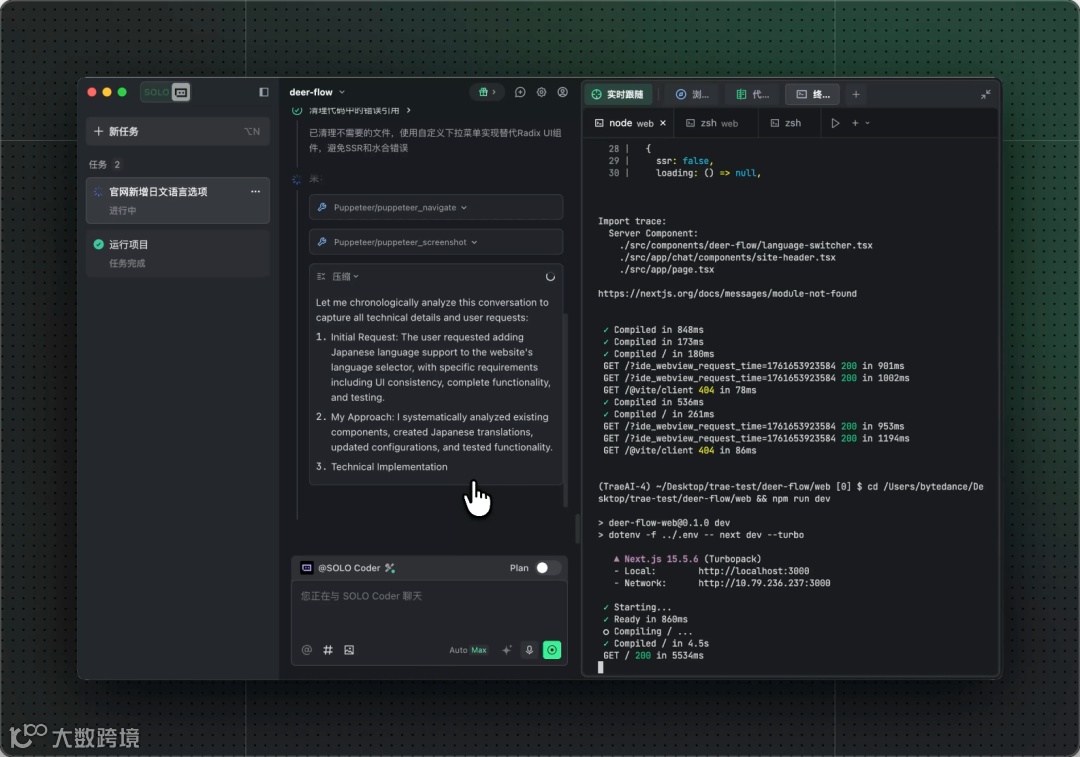Image resolution: width=1080 pixels, height=757 pixels.
Task: Click the green stop generation button
Action: (552, 650)
